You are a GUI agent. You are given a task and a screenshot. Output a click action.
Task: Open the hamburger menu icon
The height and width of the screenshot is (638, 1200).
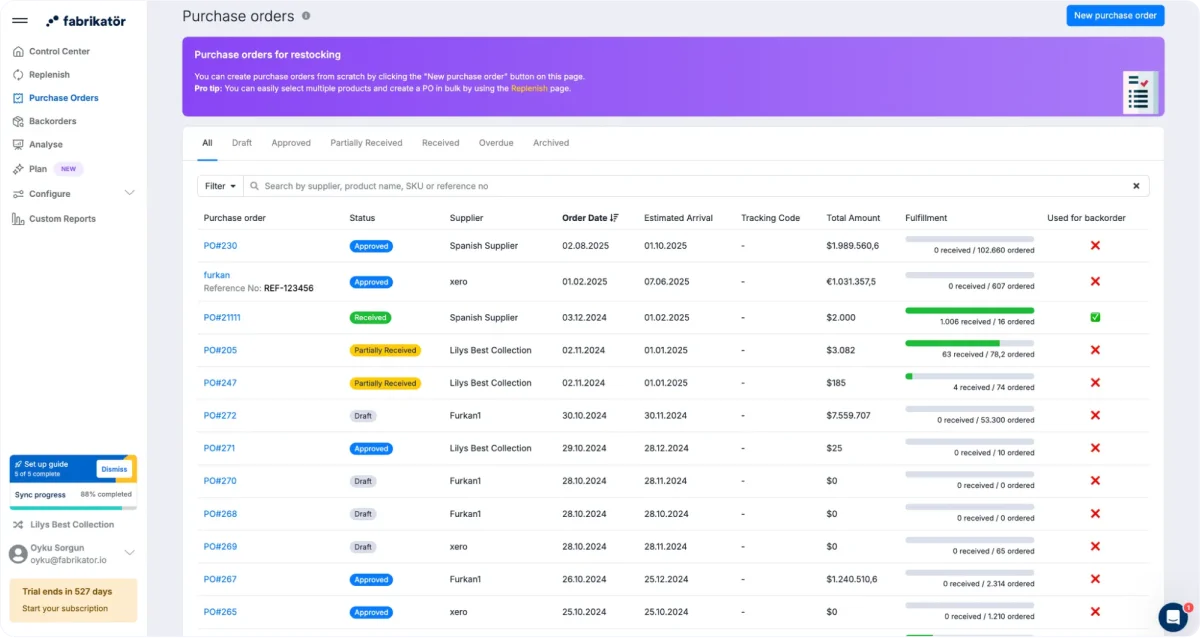pos(20,20)
